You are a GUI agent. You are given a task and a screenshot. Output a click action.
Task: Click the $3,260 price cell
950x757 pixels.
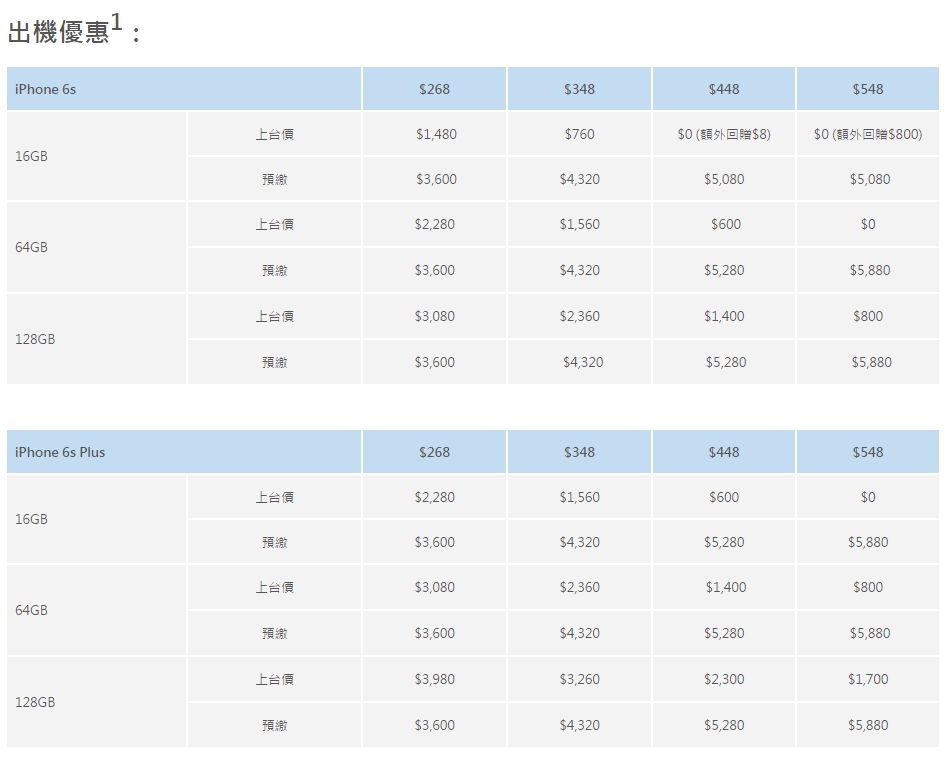(x=579, y=679)
